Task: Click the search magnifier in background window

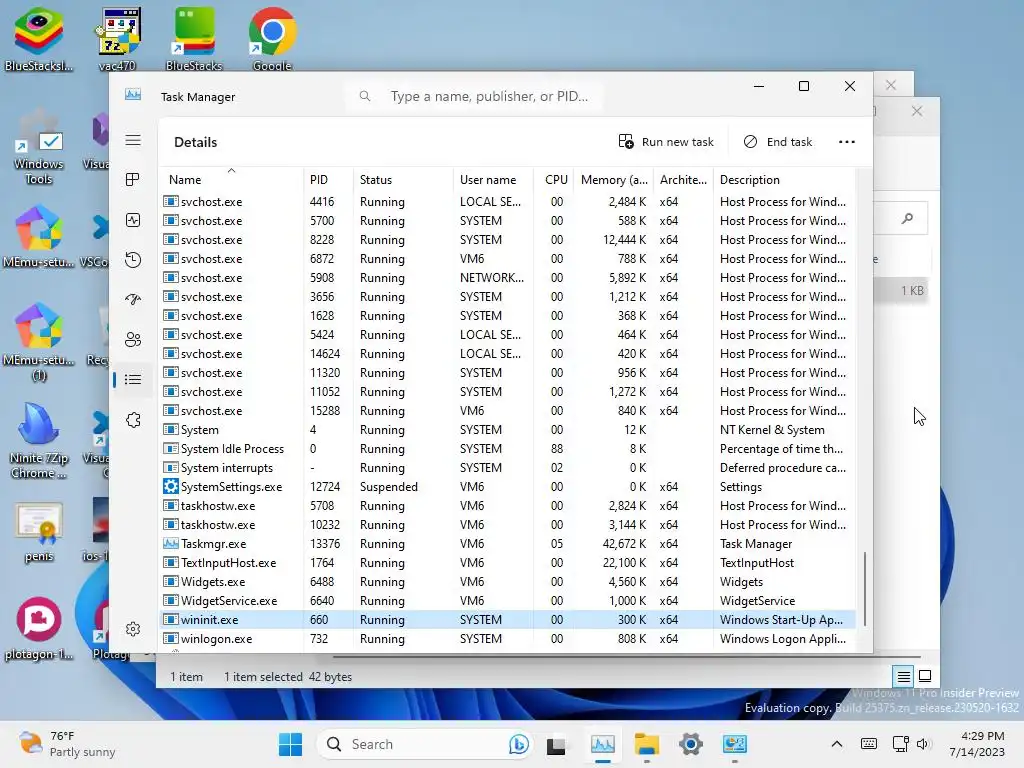Action: (907, 219)
